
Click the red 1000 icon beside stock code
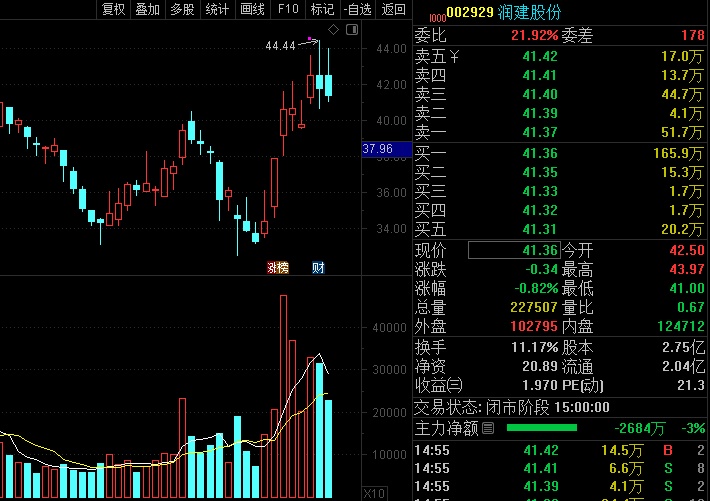tap(437, 18)
